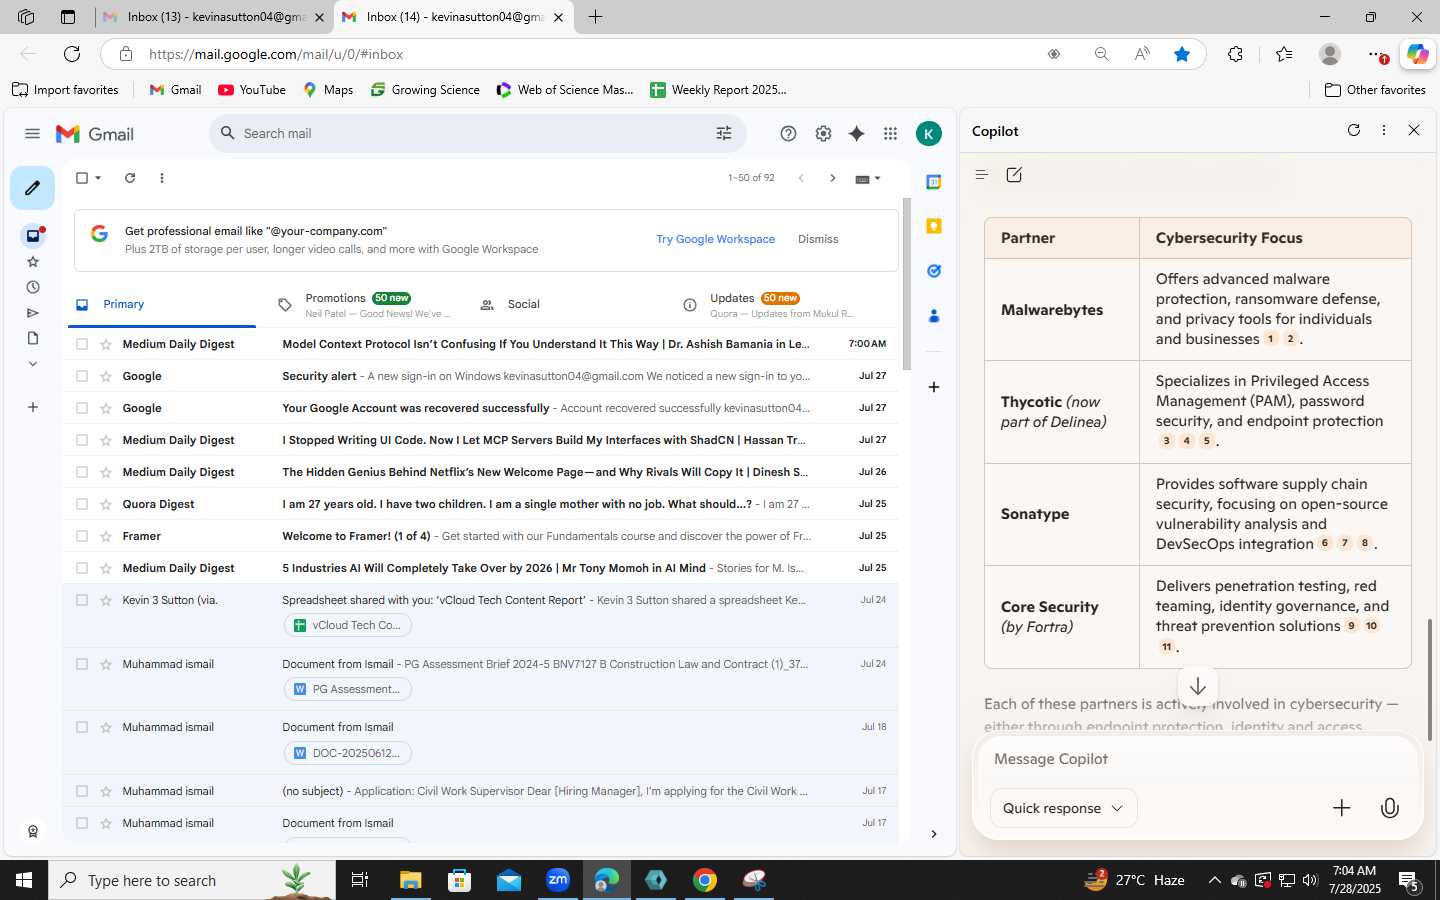Go to newer emails page arrow
This screenshot has height=900, width=1440.
[801, 178]
